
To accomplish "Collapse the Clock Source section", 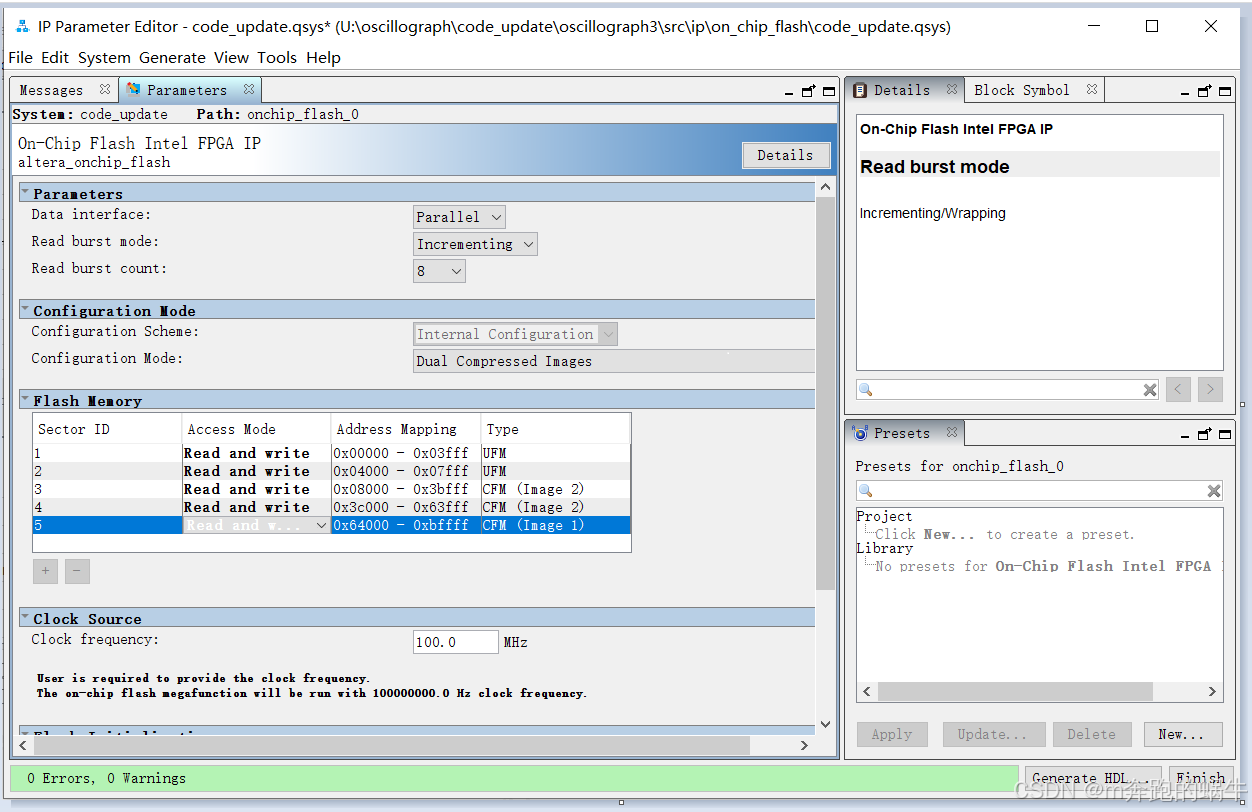I will pyautogui.click(x=24, y=618).
